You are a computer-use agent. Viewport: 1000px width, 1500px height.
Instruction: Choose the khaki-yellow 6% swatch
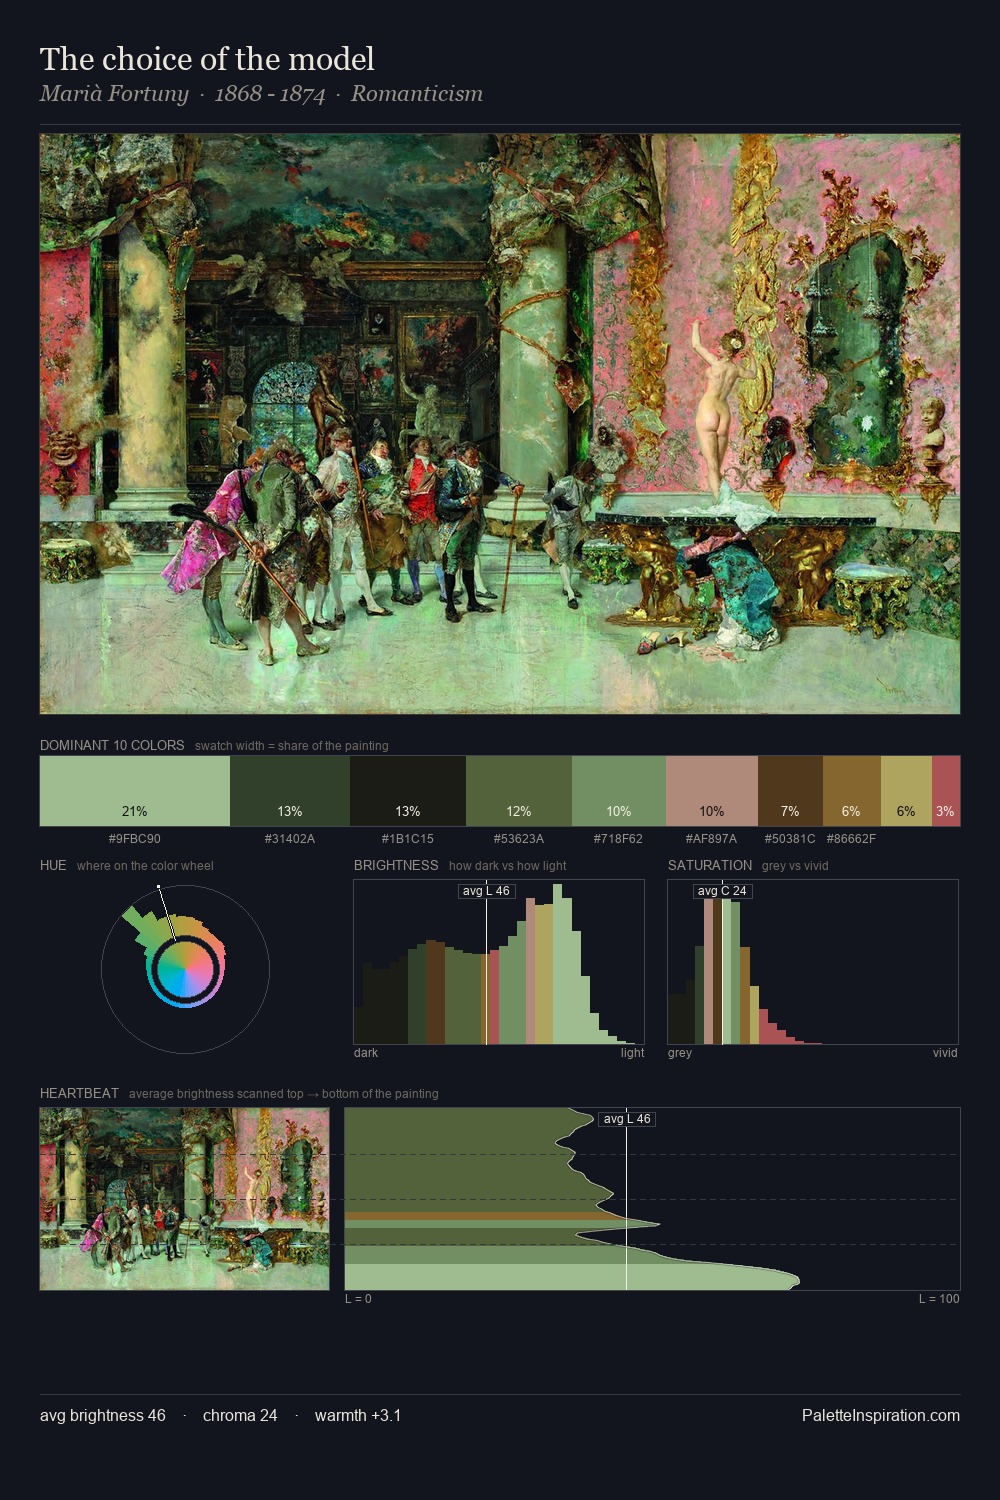906,791
